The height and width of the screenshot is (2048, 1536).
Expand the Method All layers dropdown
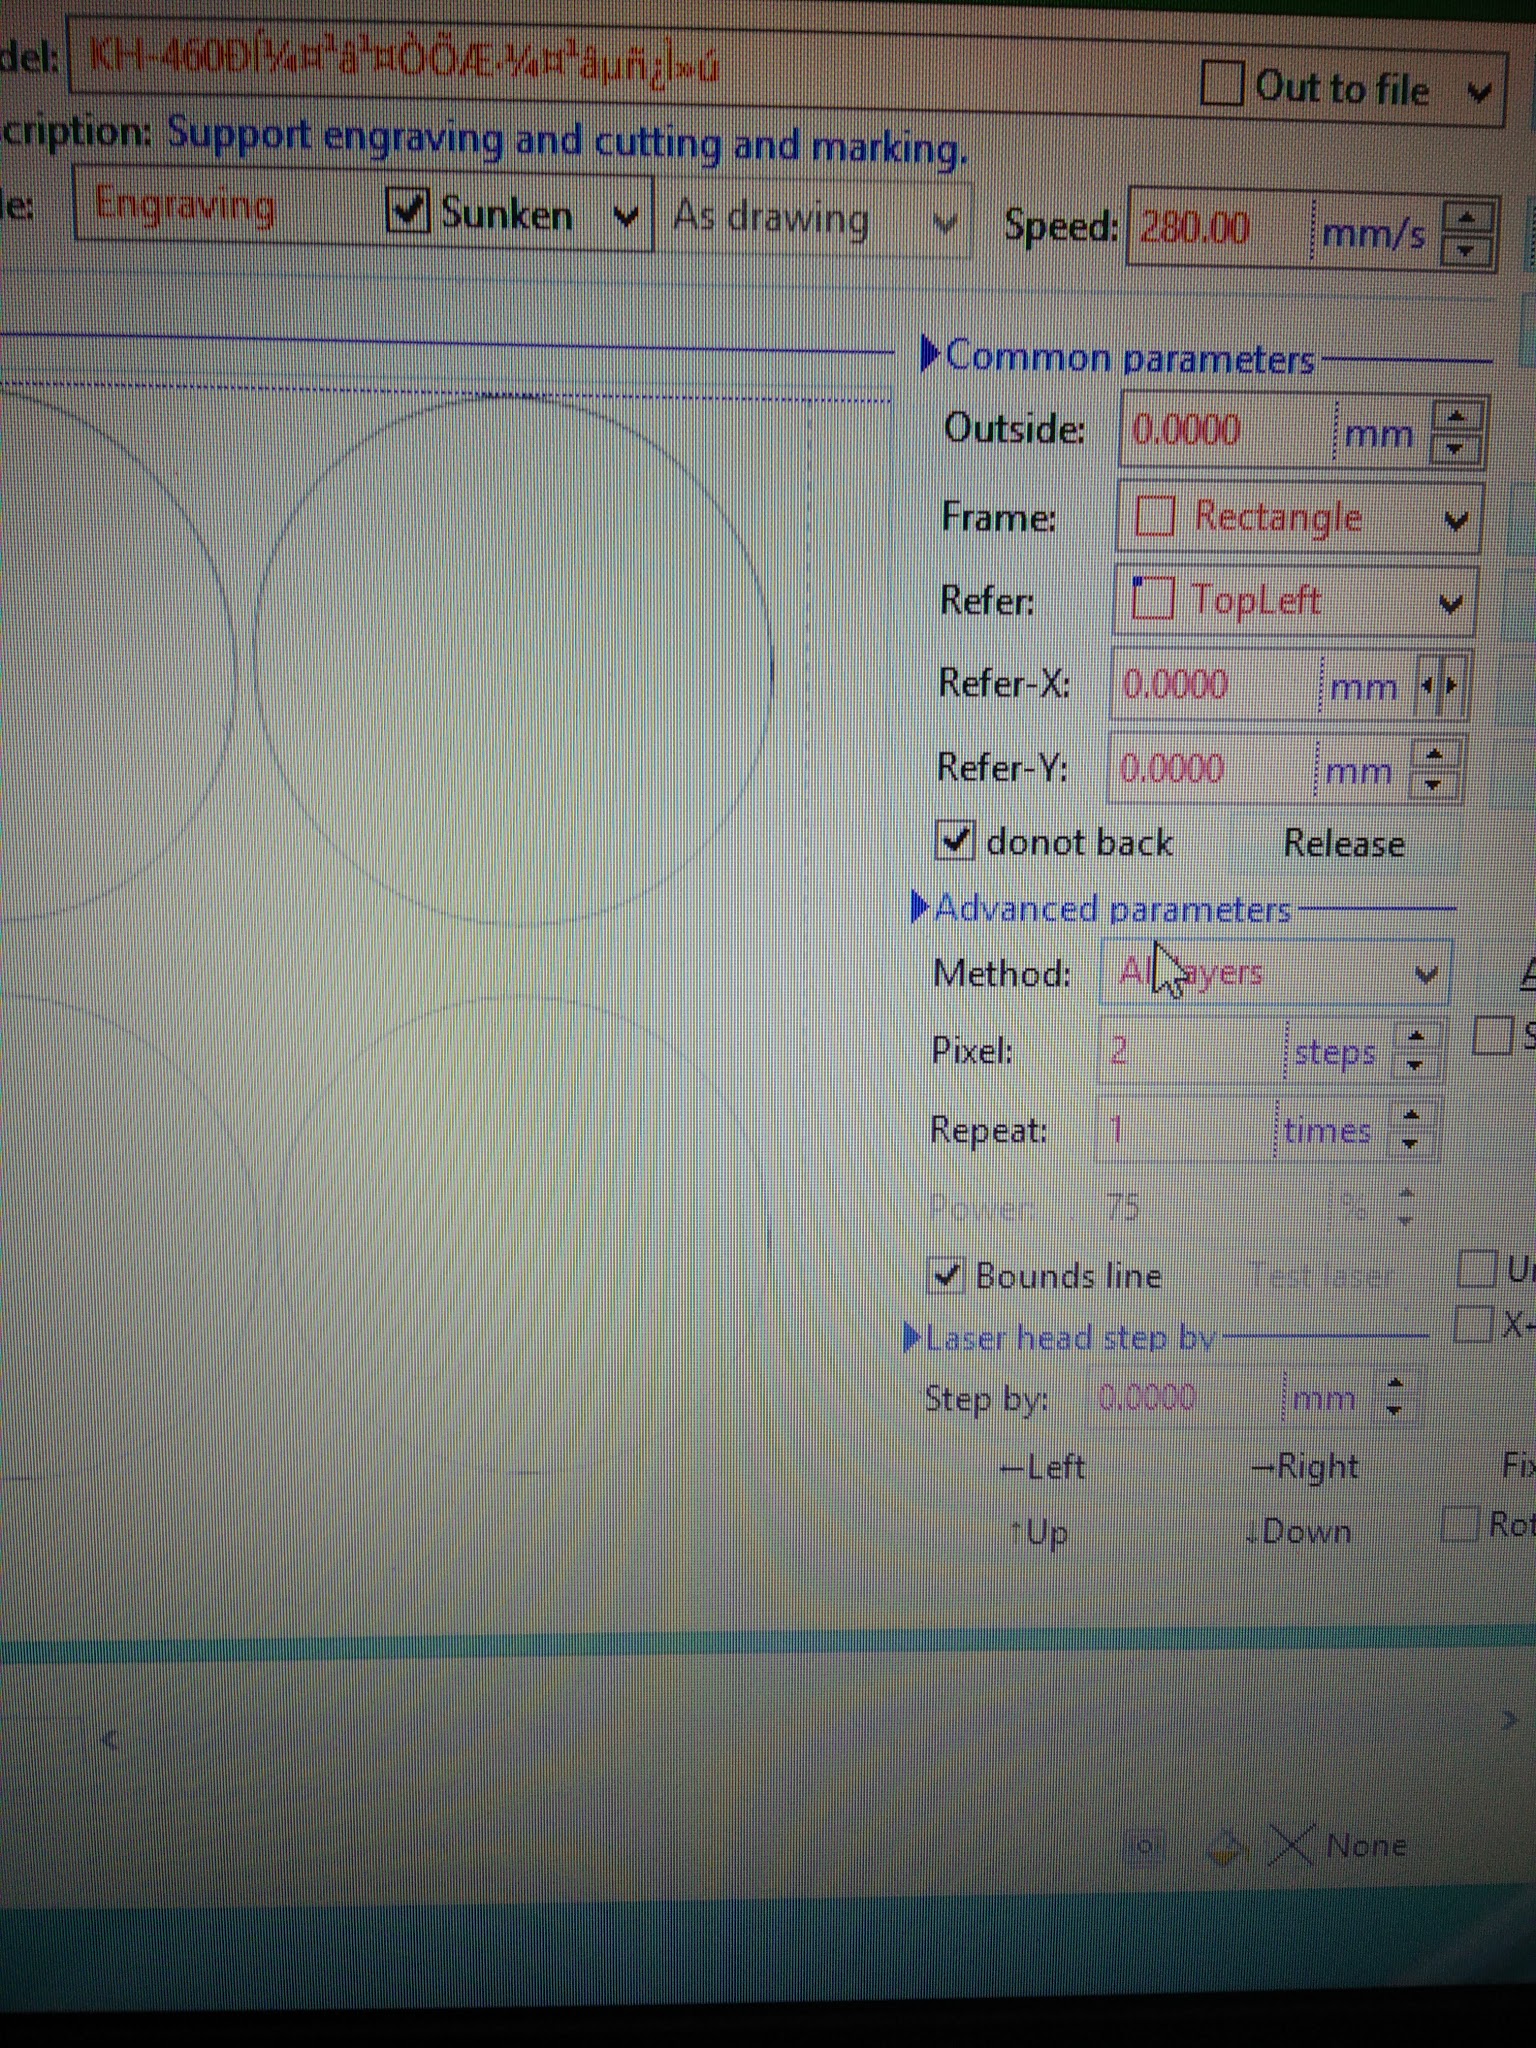(1425, 974)
